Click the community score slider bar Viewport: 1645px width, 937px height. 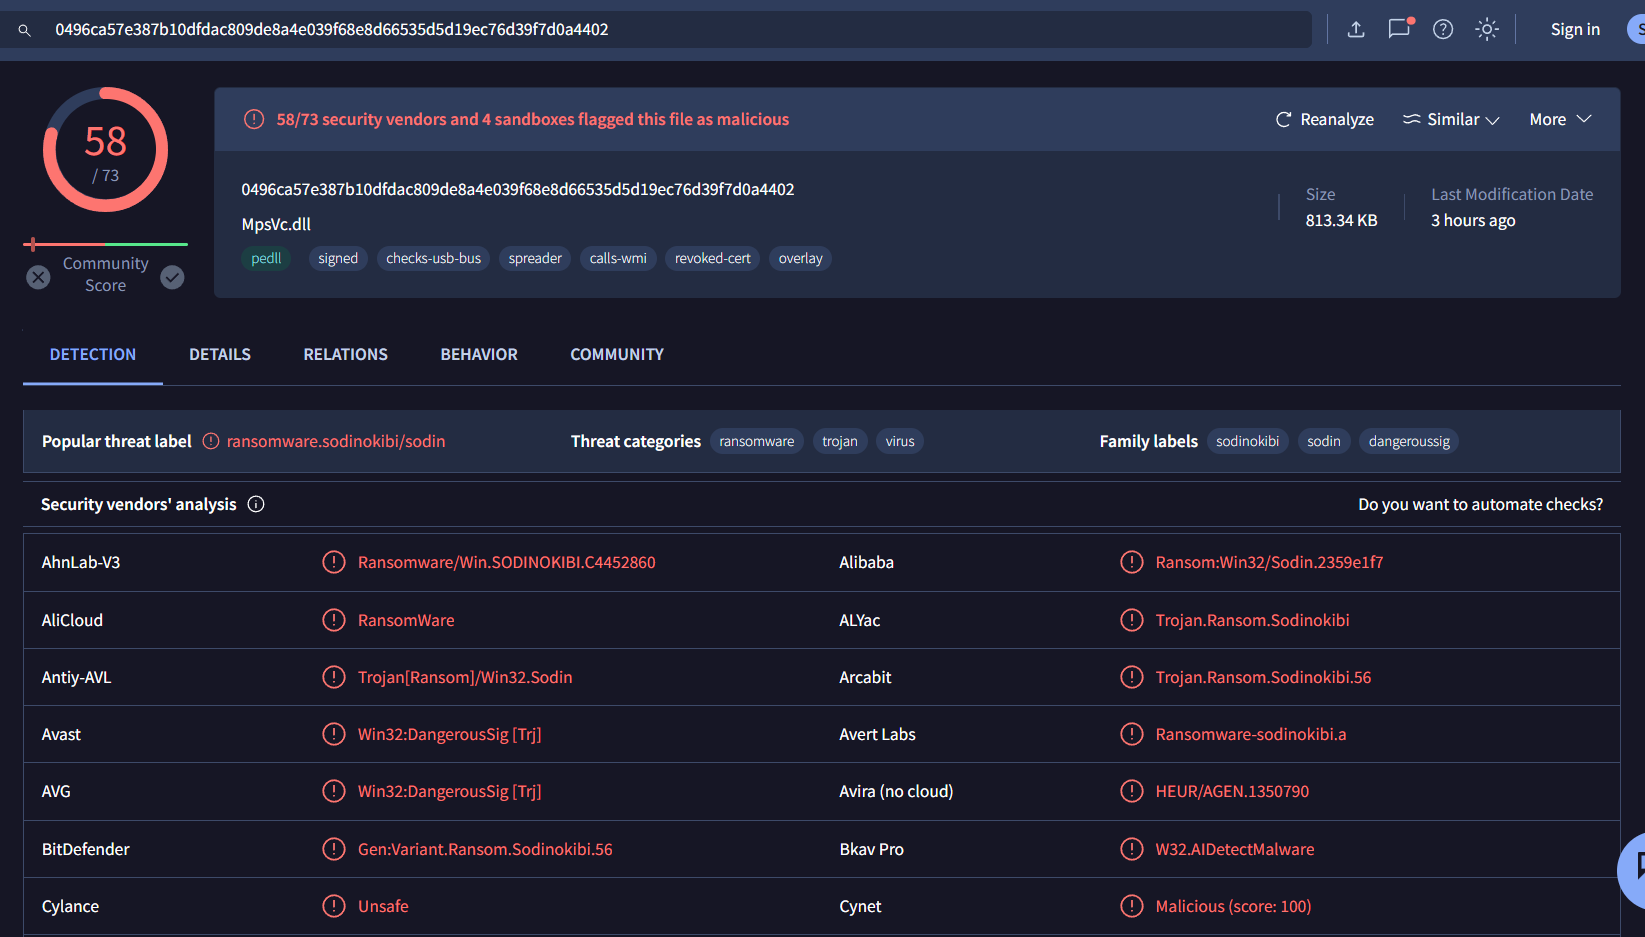point(105,244)
